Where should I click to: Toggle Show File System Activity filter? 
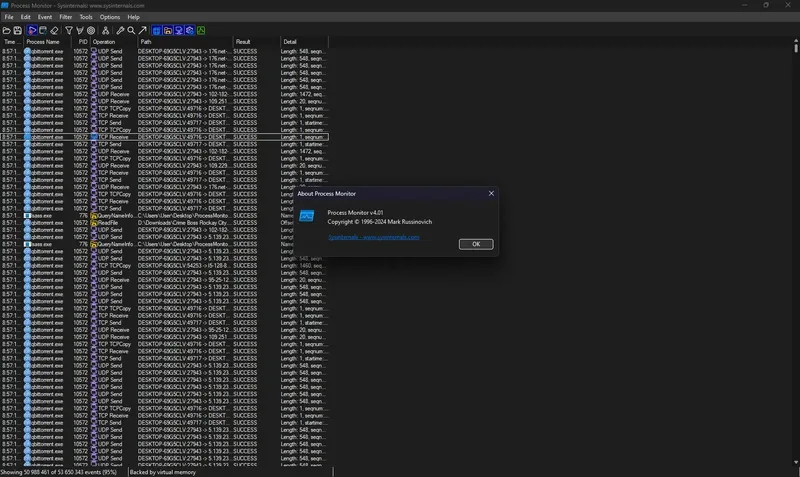(x=168, y=31)
